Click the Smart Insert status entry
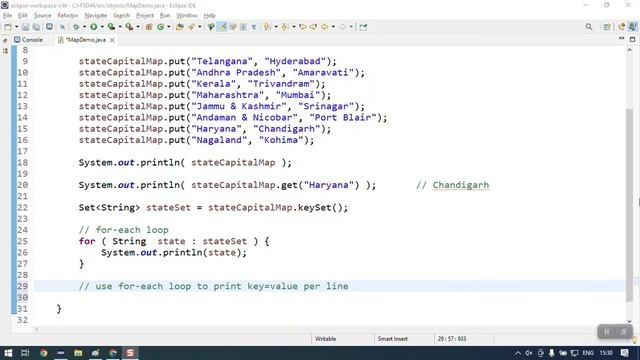640x360 pixels. click(393, 339)
